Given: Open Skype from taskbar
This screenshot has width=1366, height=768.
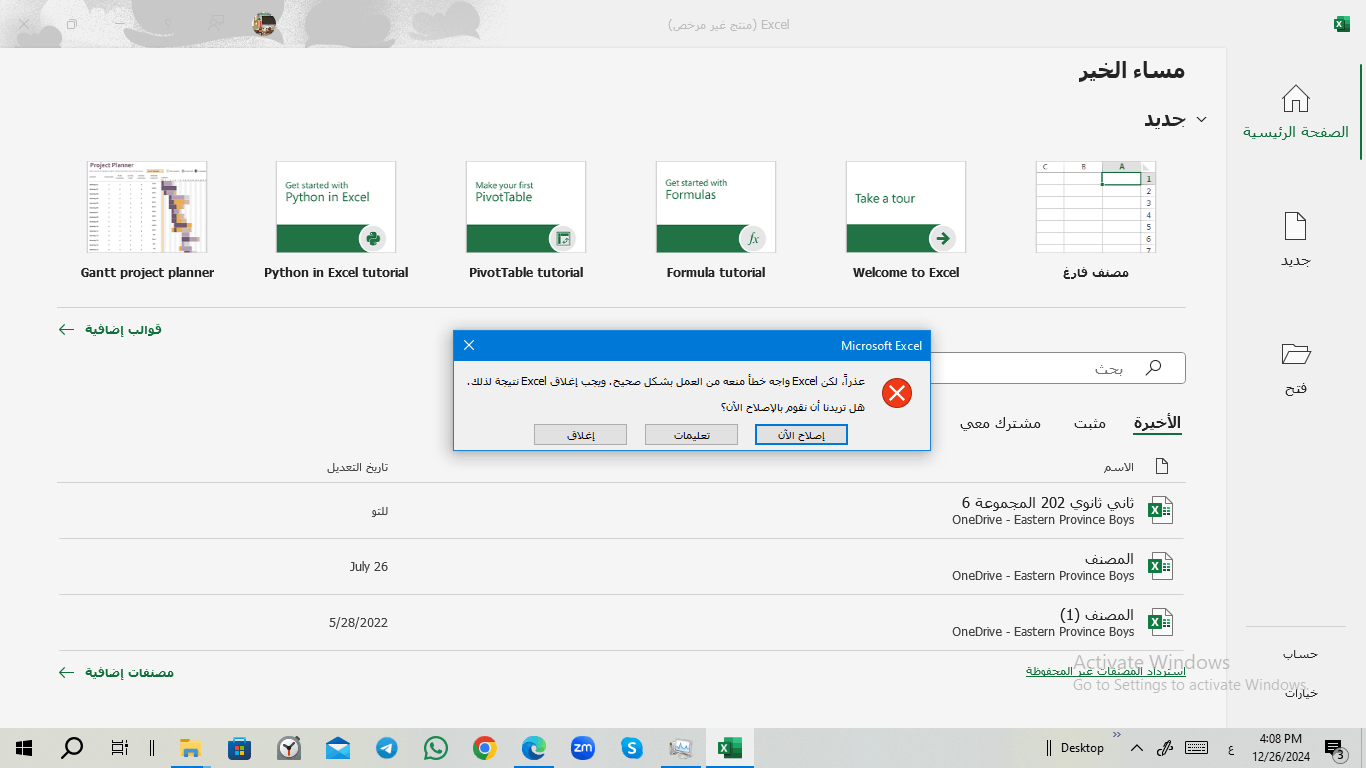Looking at the screenshot, I should tap(632, 747).
